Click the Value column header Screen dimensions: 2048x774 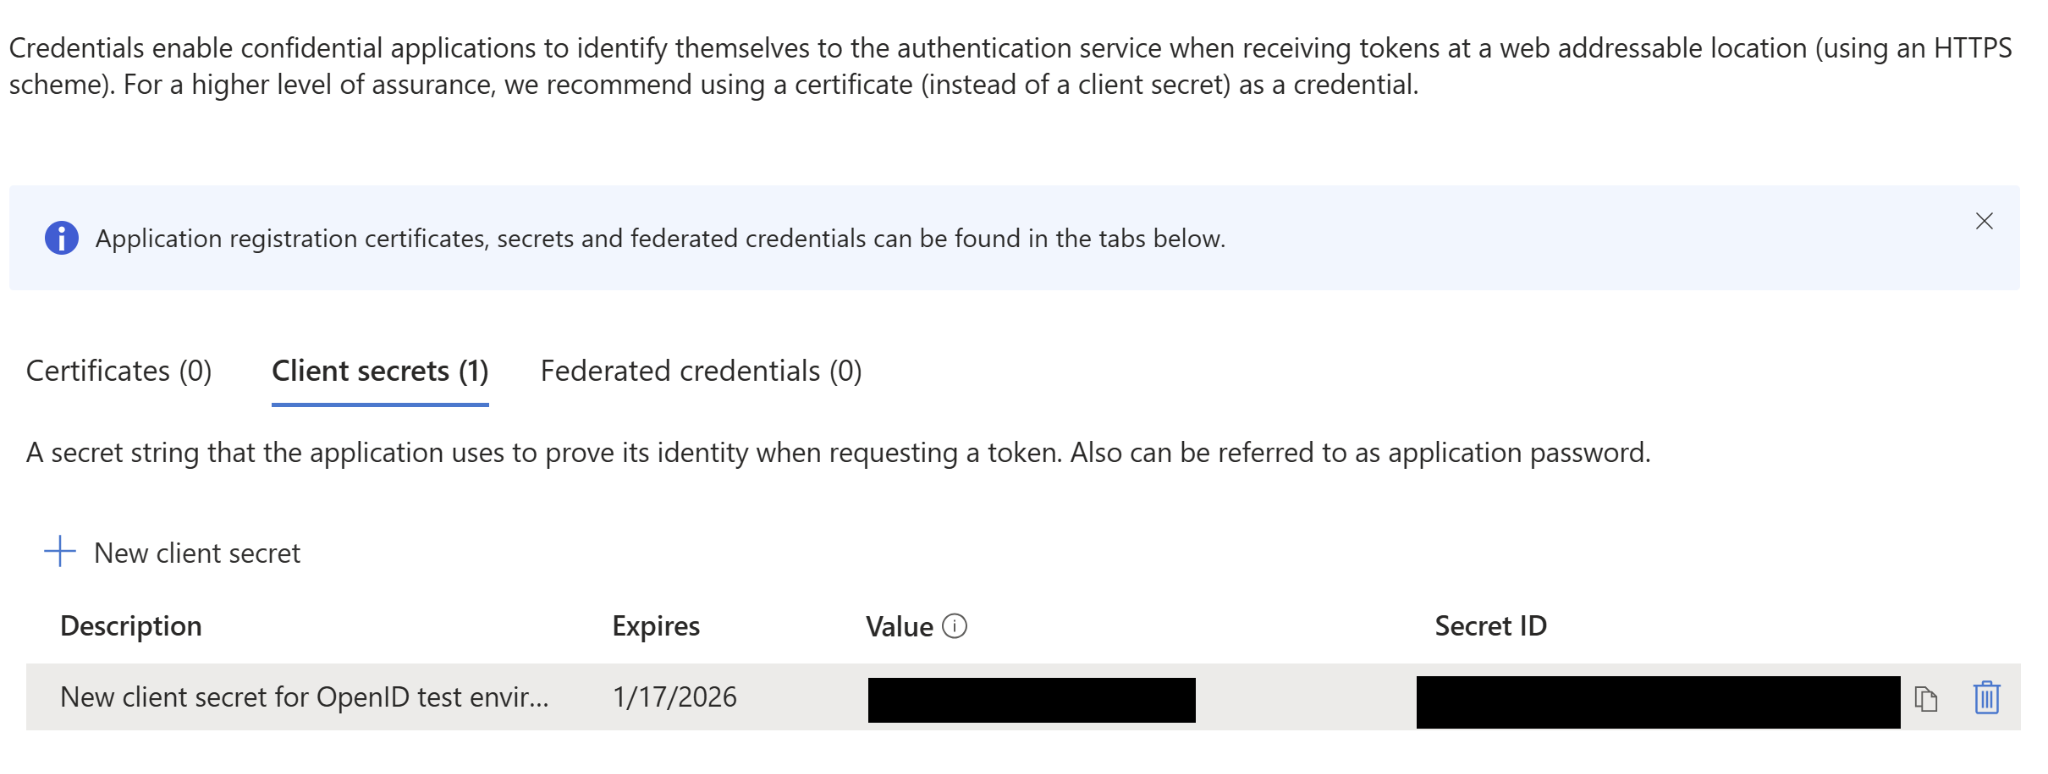pos(899,626)
